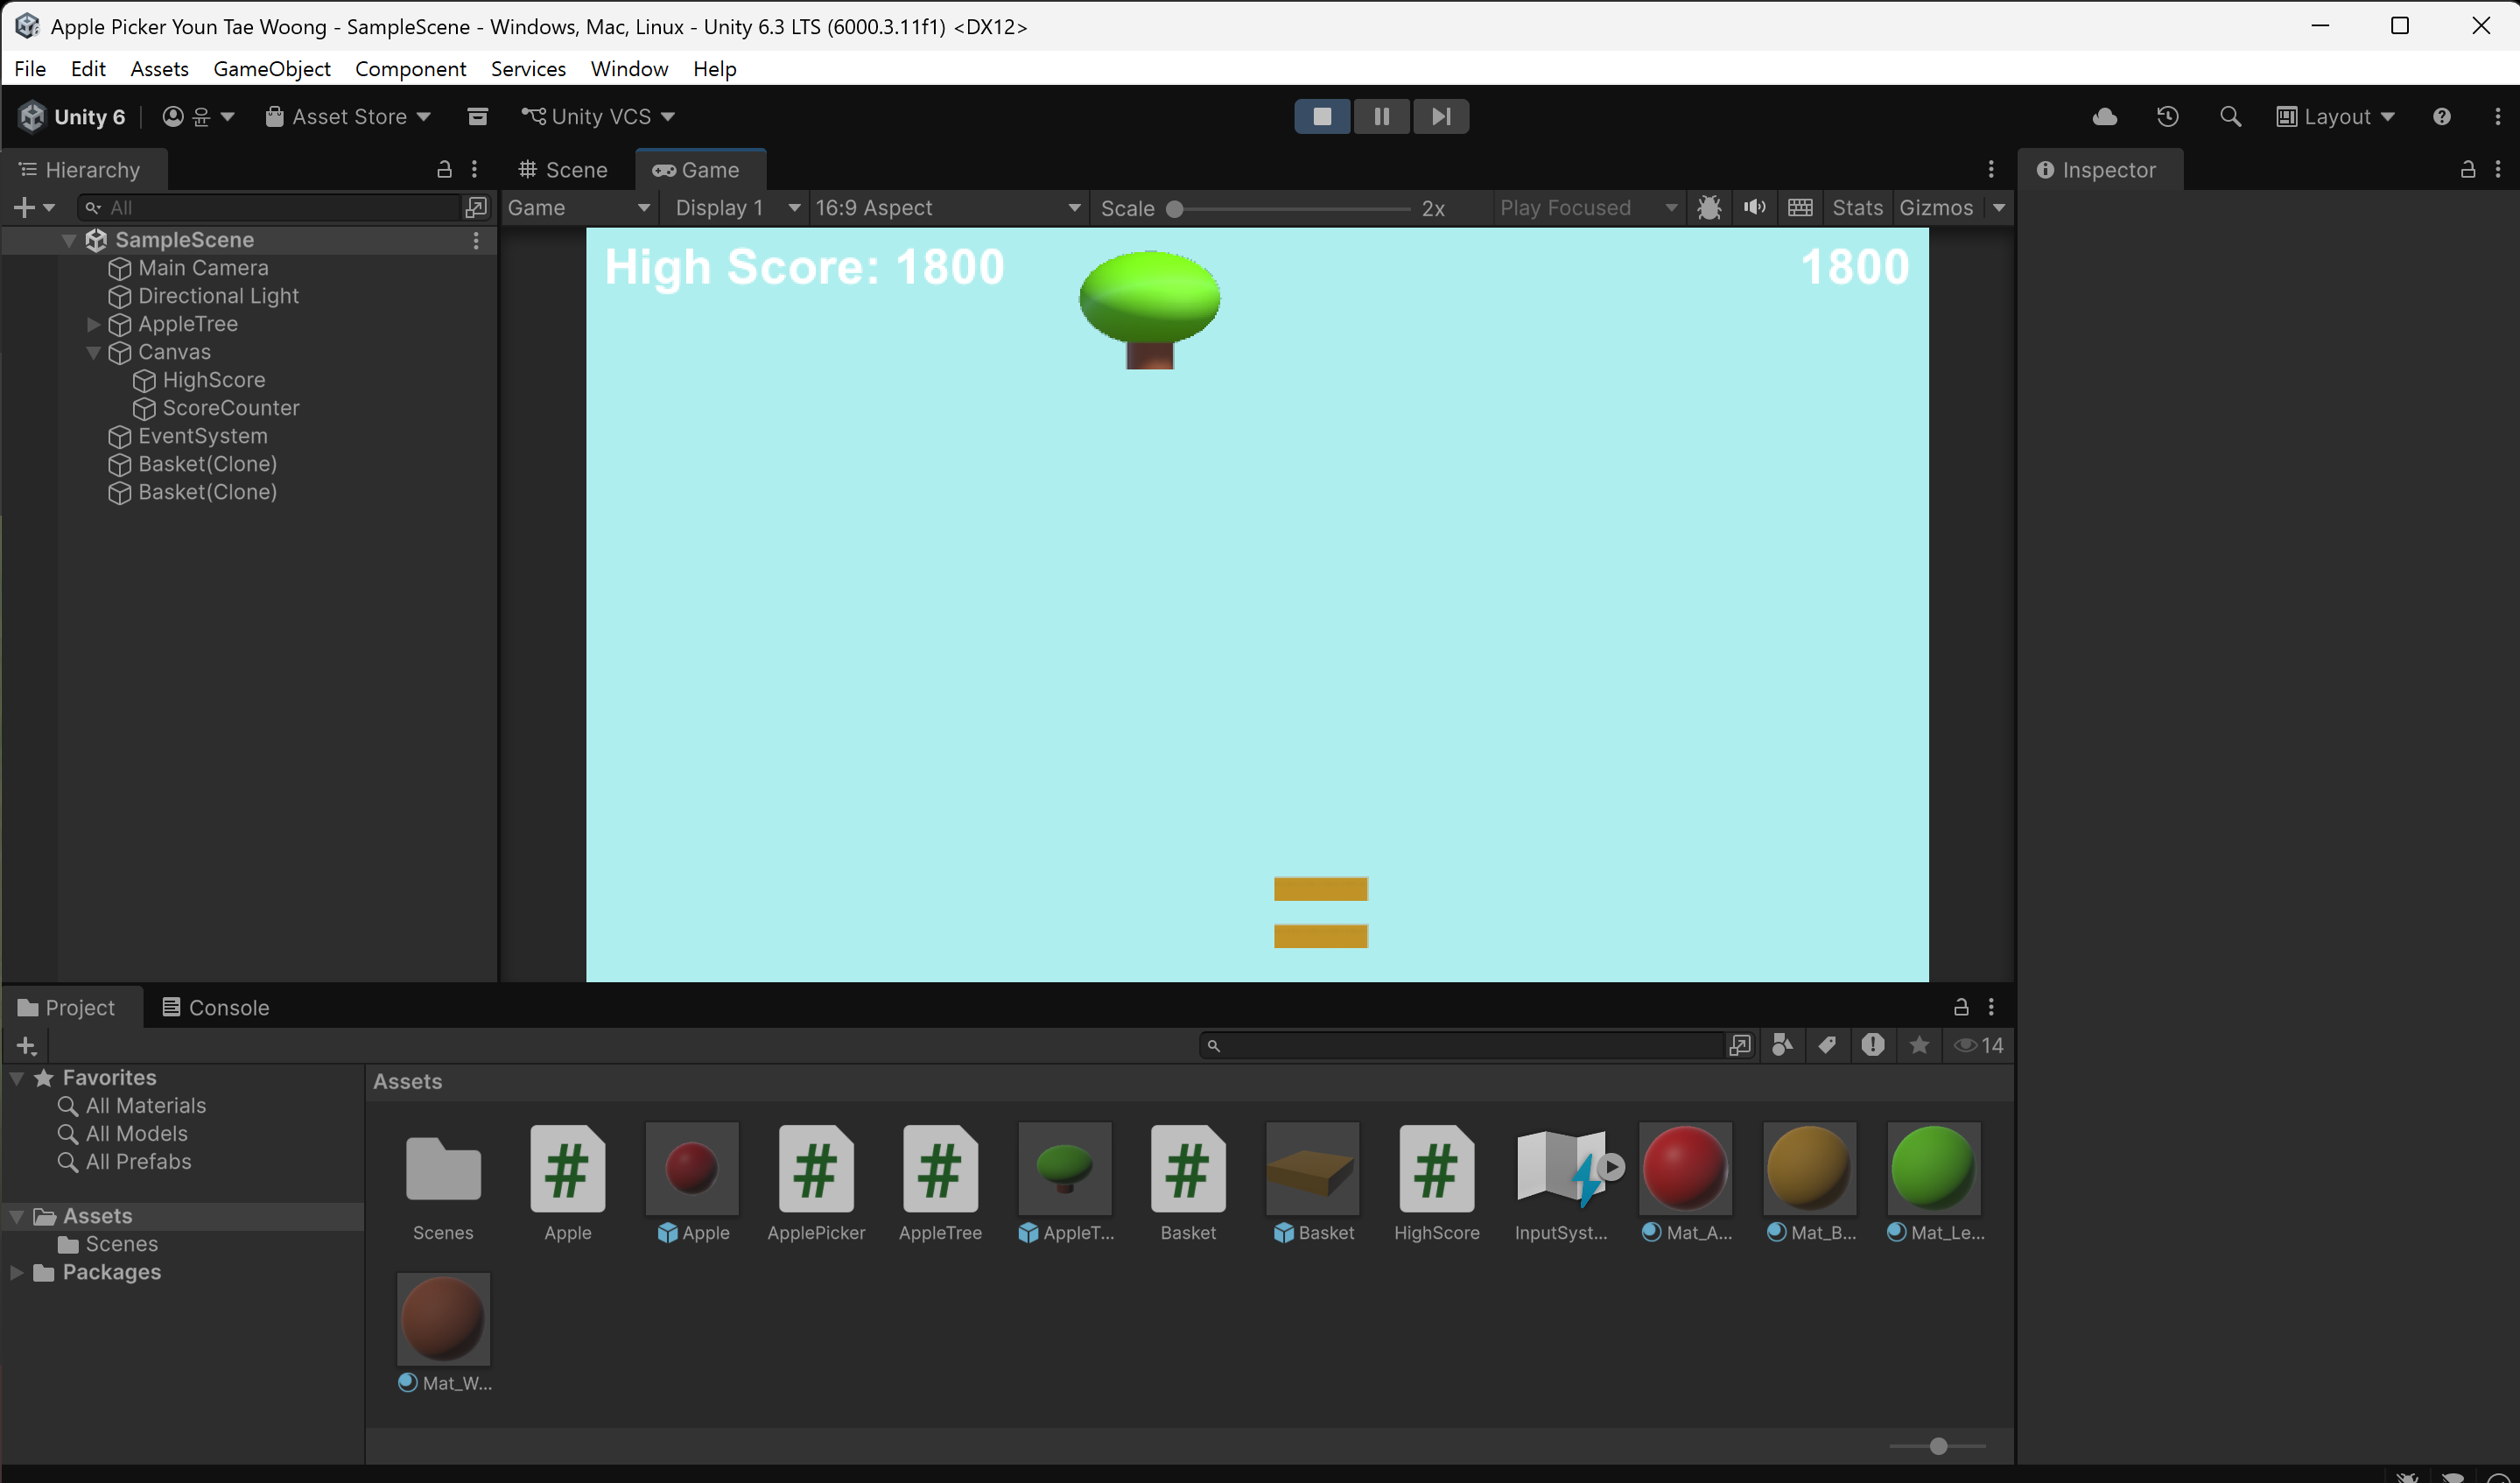Open the File menu

pyautogui.click(x=30, y=68)
